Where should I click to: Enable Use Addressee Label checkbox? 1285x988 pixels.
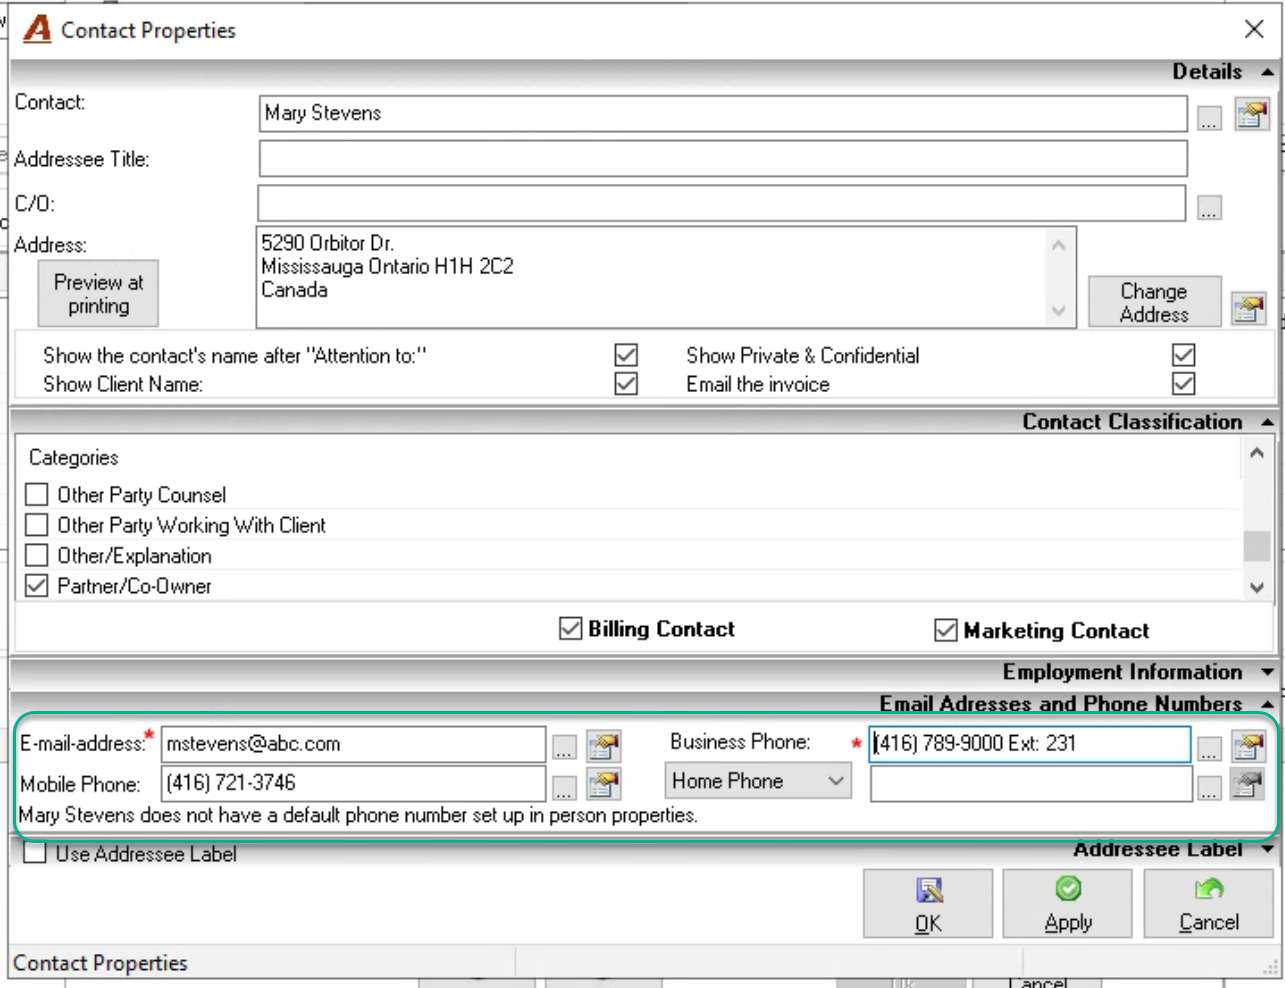(35, 854)
